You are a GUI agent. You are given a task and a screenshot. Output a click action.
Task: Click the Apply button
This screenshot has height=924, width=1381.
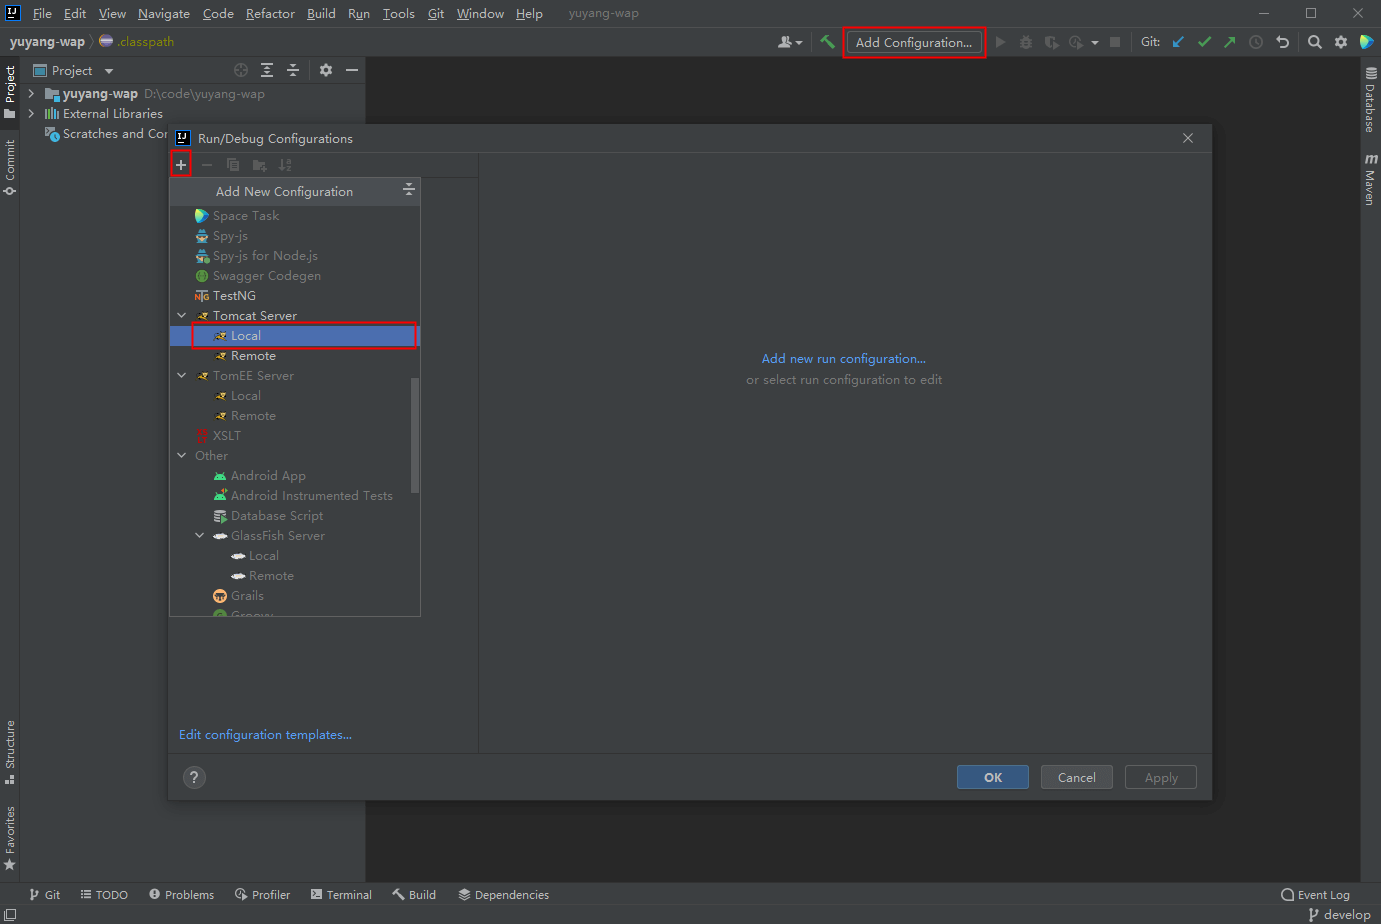coord(1161,777)
